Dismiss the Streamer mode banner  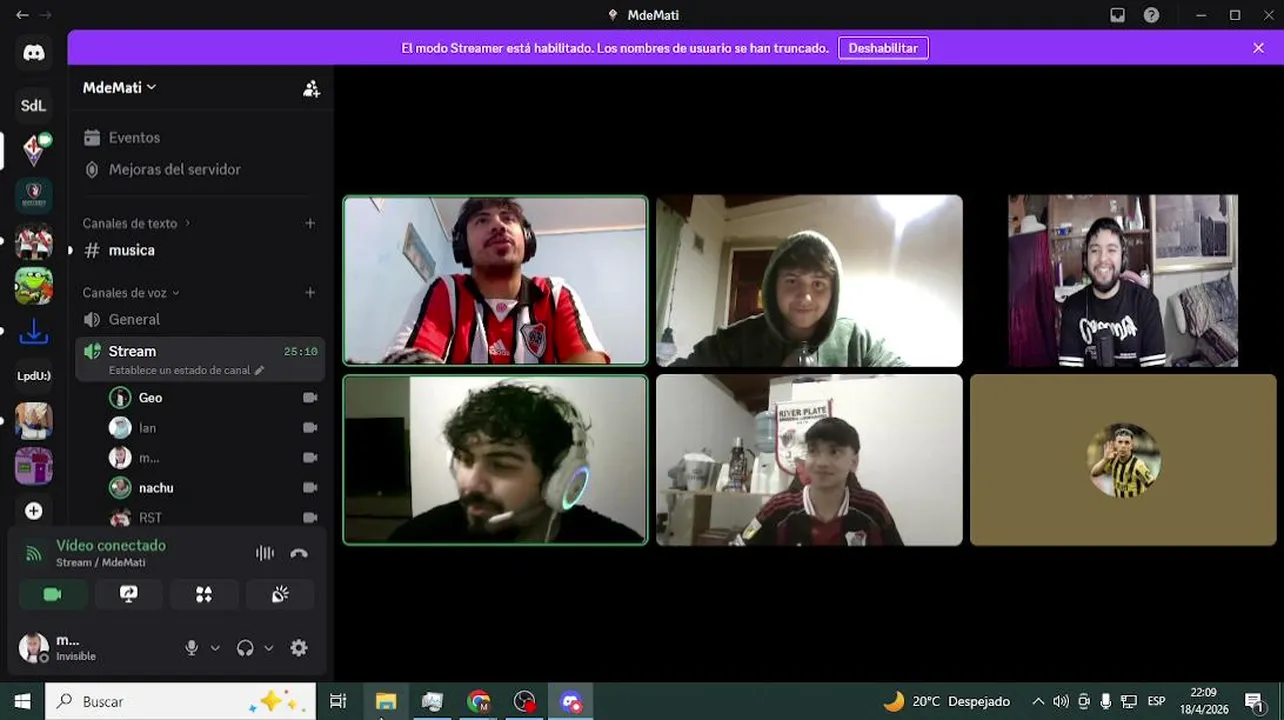[x=1258, y=48]
